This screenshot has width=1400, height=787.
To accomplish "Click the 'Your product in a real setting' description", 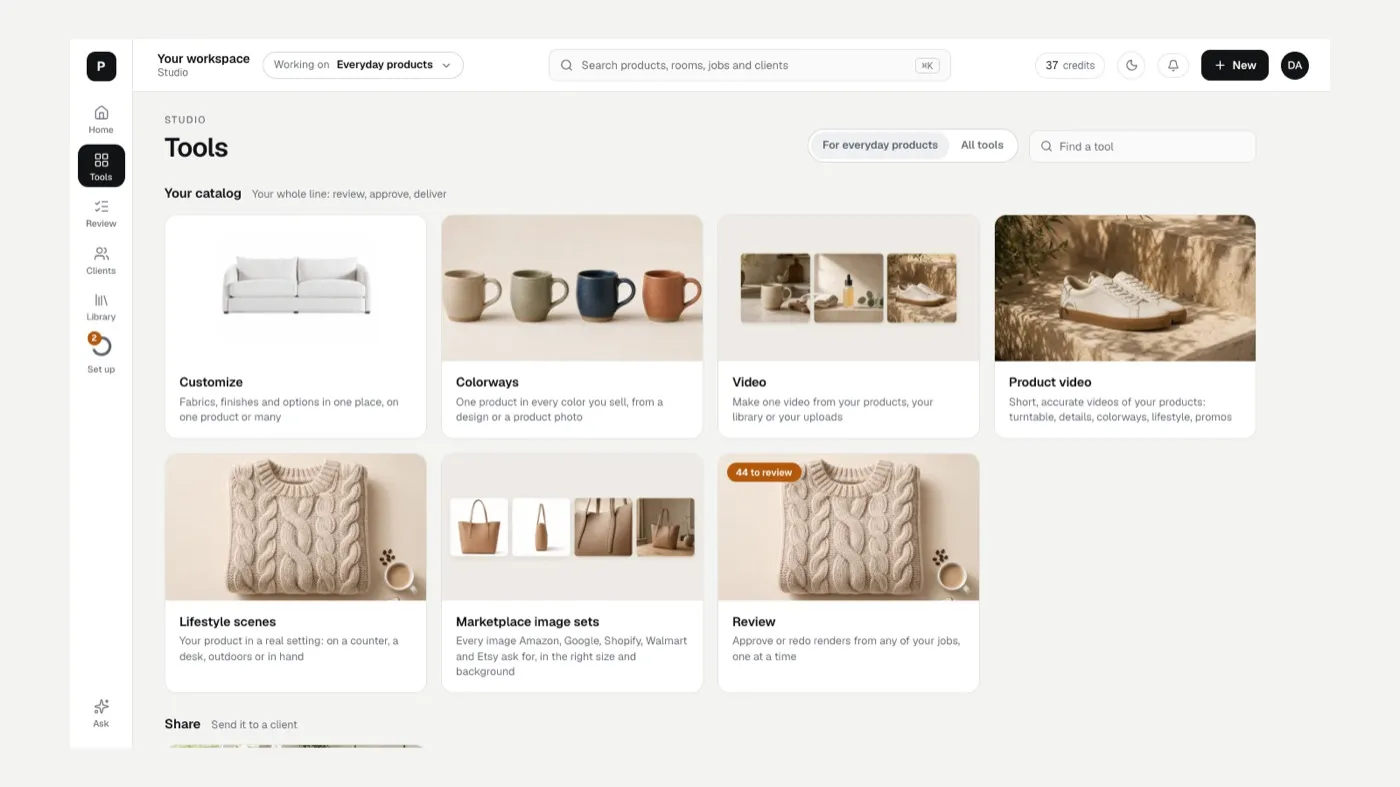I will click(289, 649).
